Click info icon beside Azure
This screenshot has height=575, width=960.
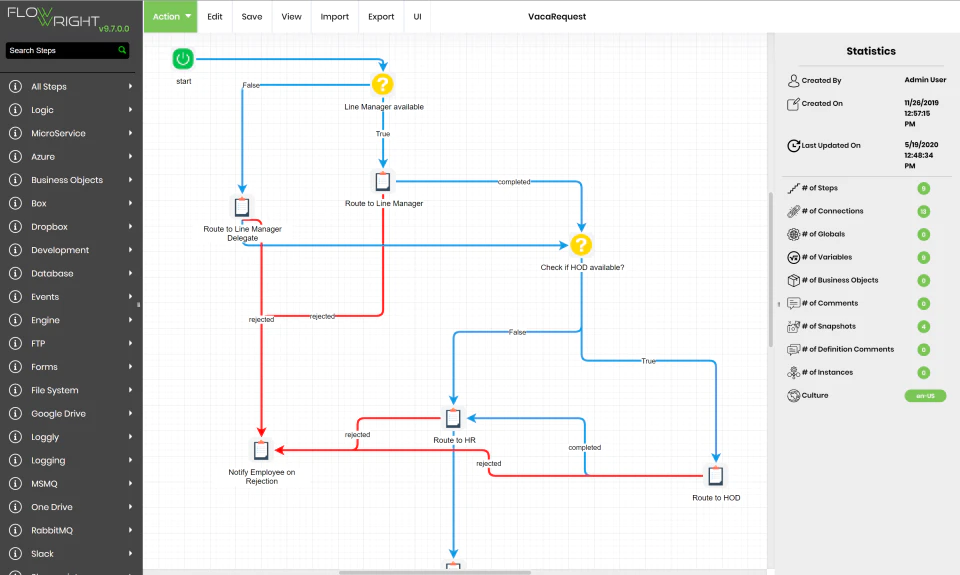[15, 157]
